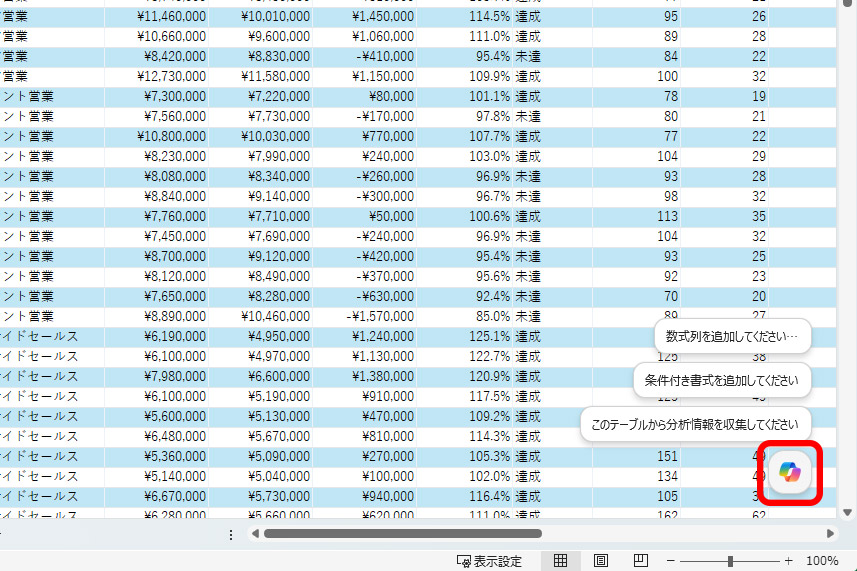Select the 109.9% cell
The height and width of the screenshot is (571, 857).
click(465, 76)
